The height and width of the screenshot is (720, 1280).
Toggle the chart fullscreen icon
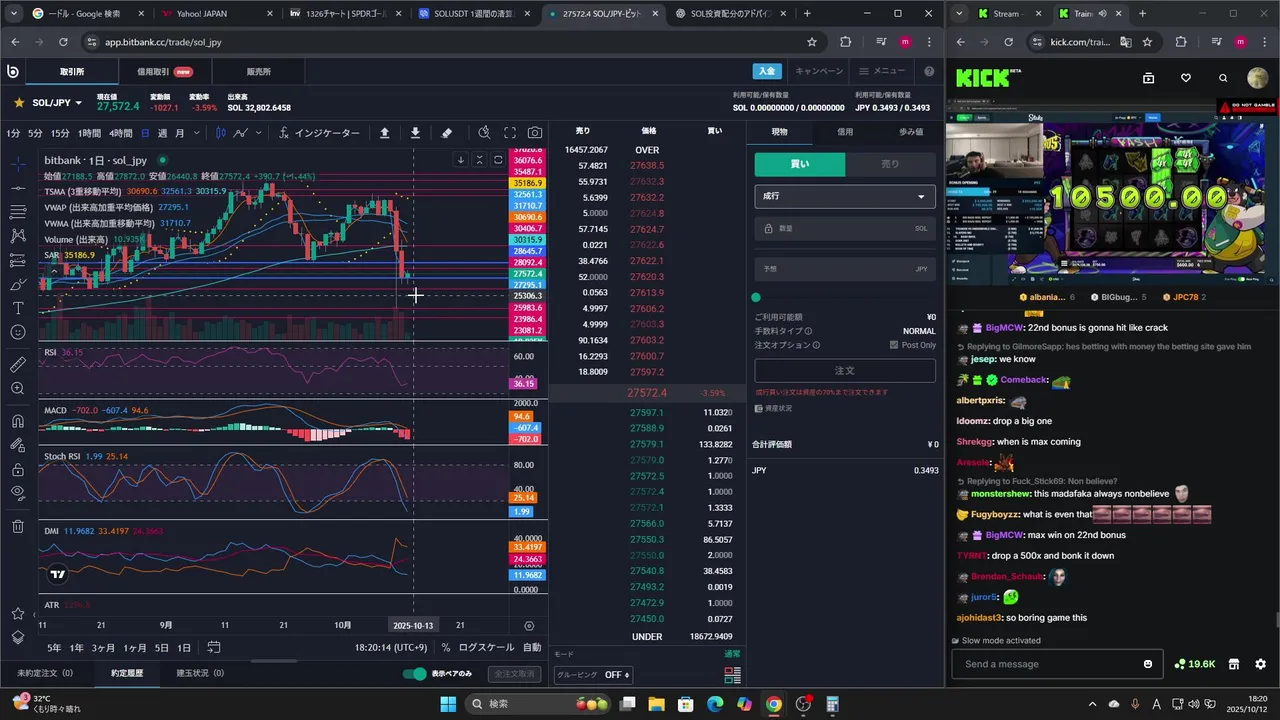click(x=510, y=133)
